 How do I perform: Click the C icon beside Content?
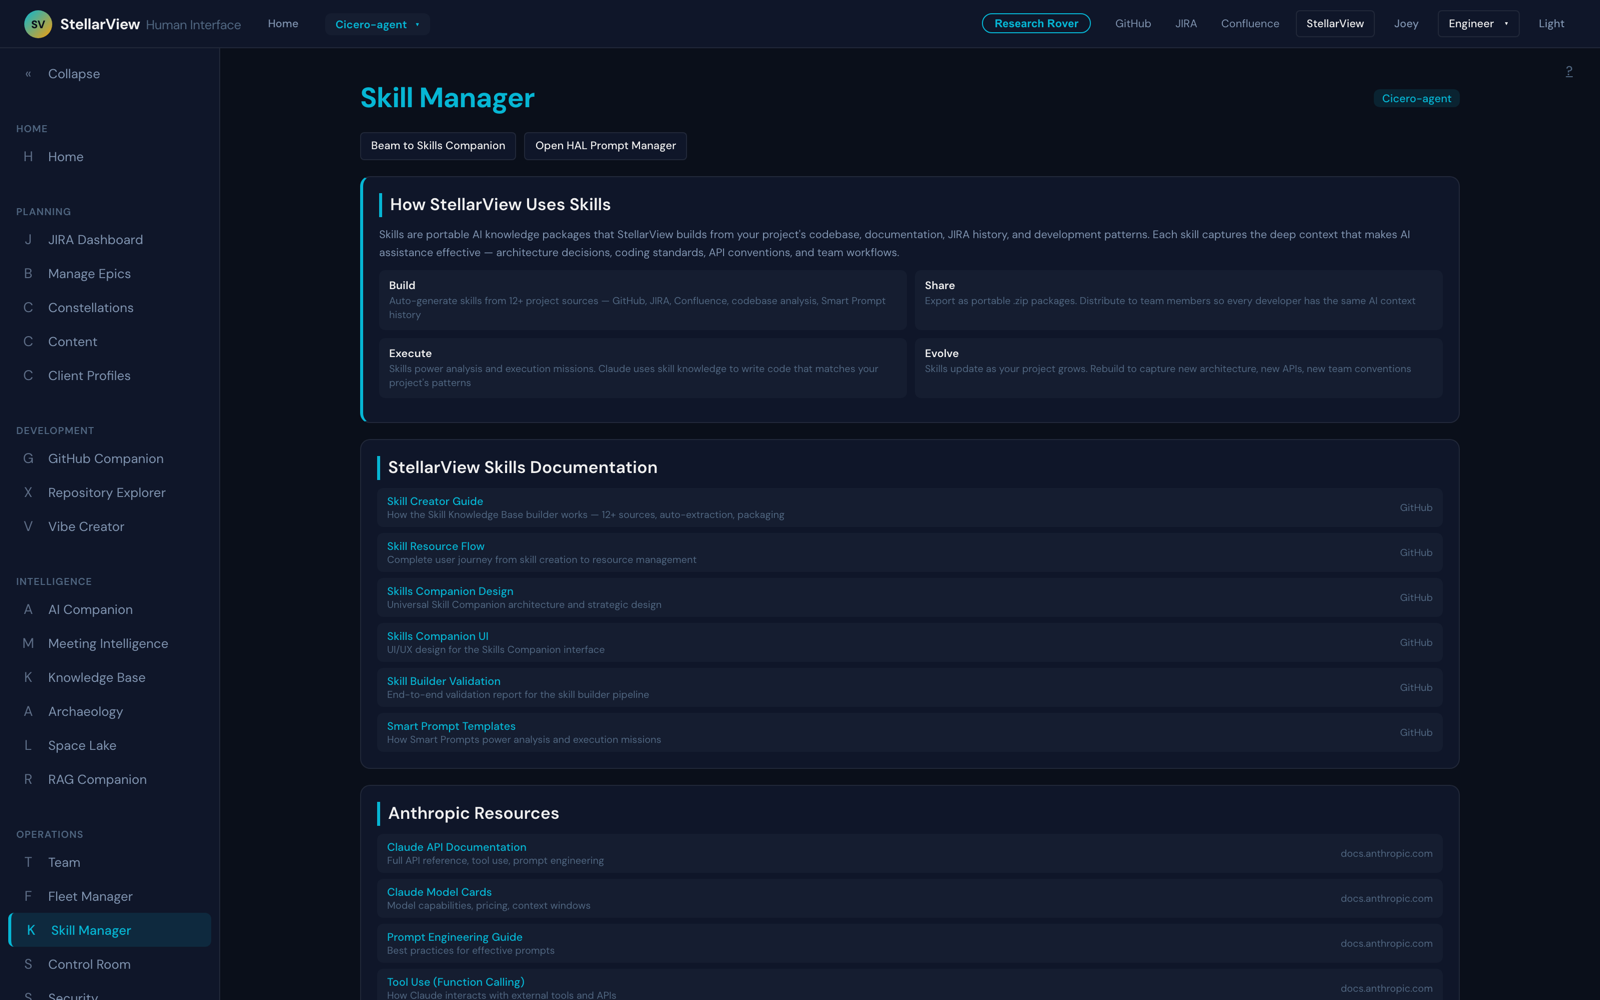click(28, 342)
